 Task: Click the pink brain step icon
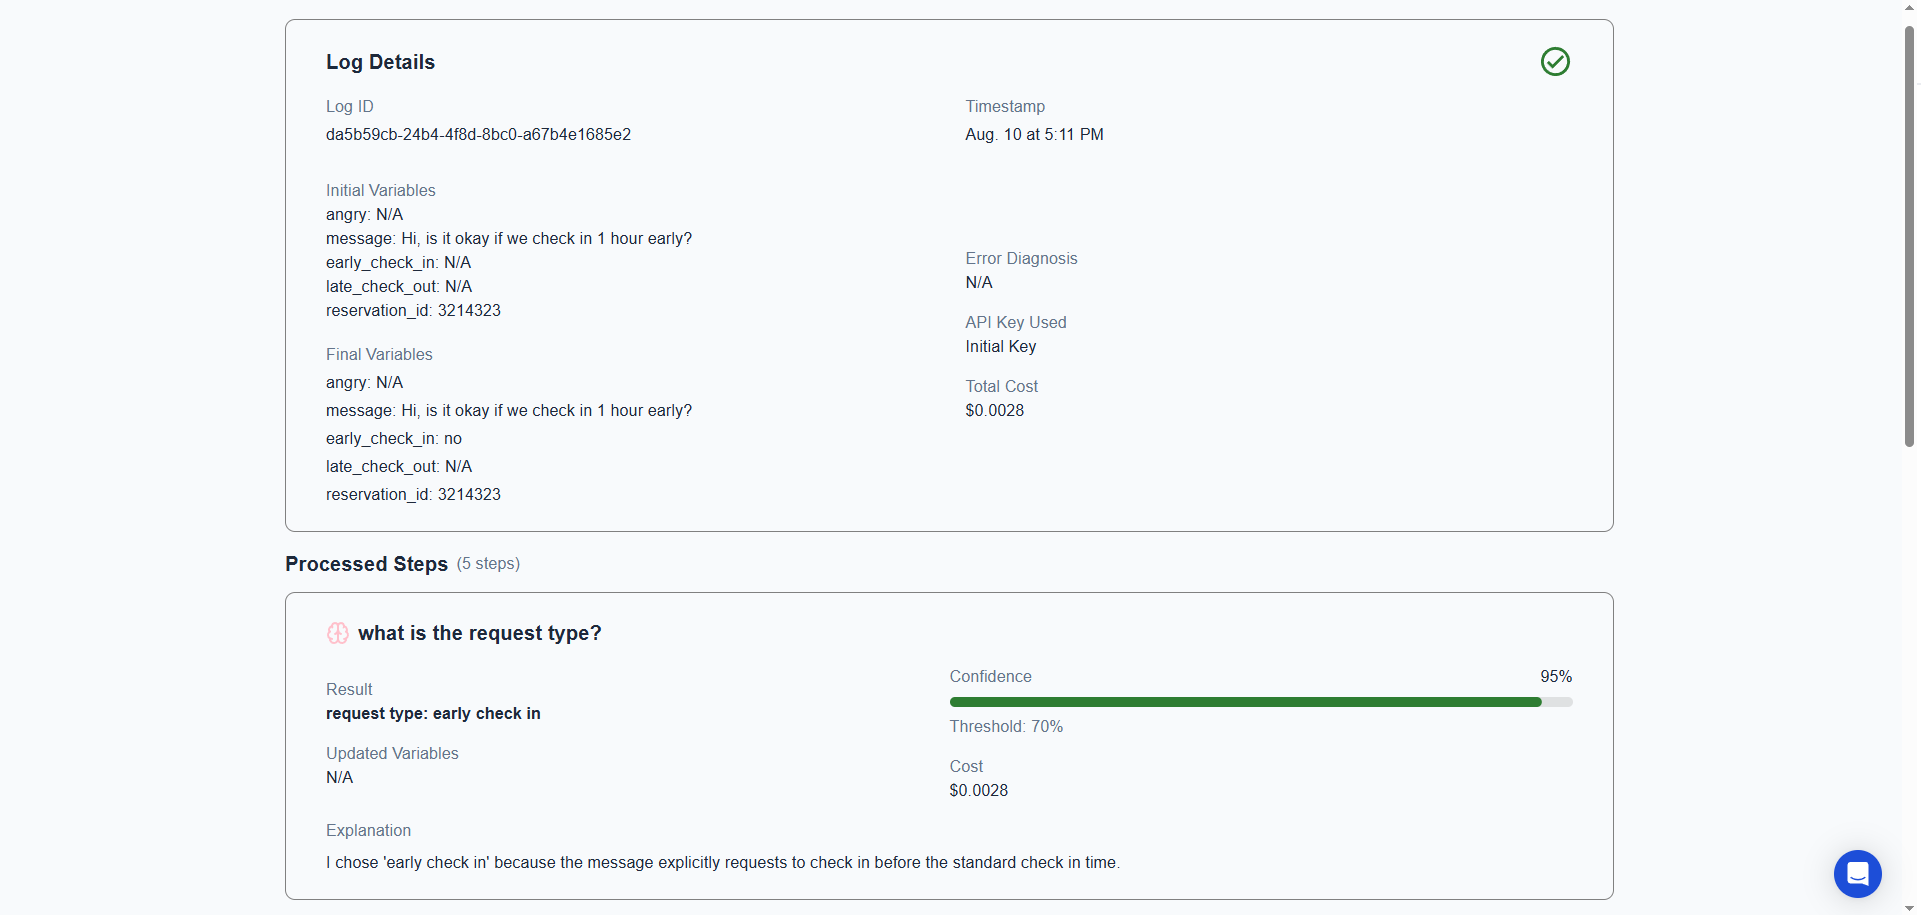(x=338, y=633)
